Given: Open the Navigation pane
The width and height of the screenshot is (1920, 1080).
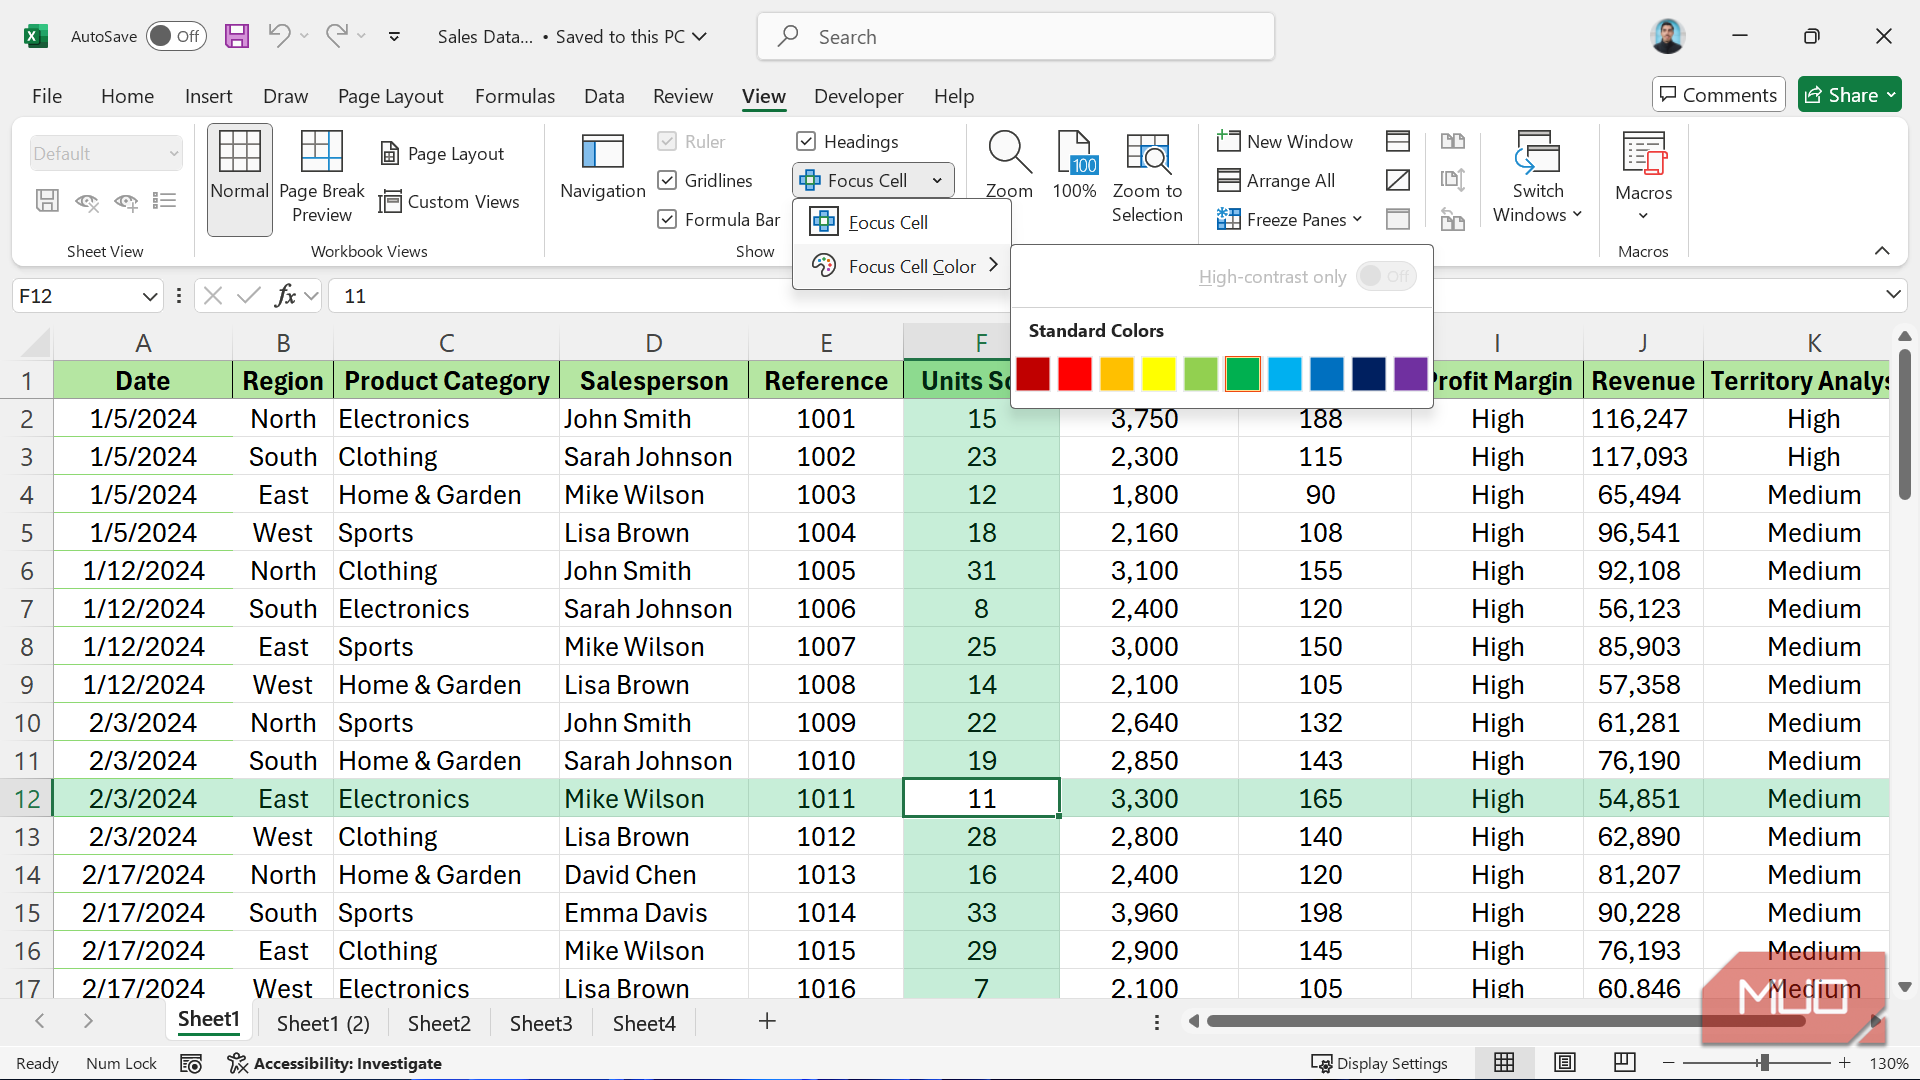Looking at the screenshot, I should (603, 166).
